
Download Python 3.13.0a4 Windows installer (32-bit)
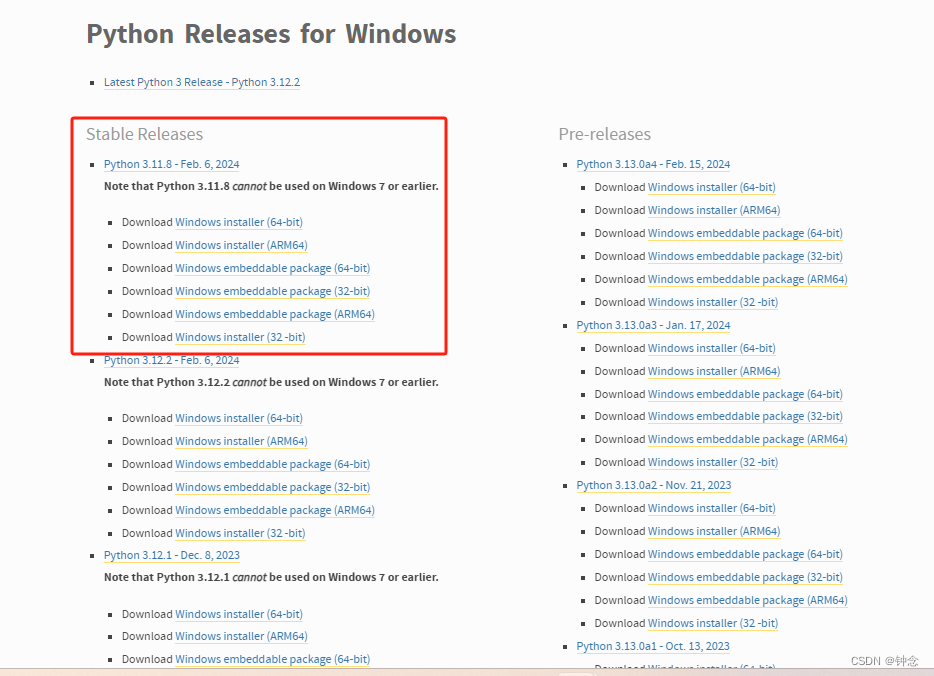coord(713,303)
